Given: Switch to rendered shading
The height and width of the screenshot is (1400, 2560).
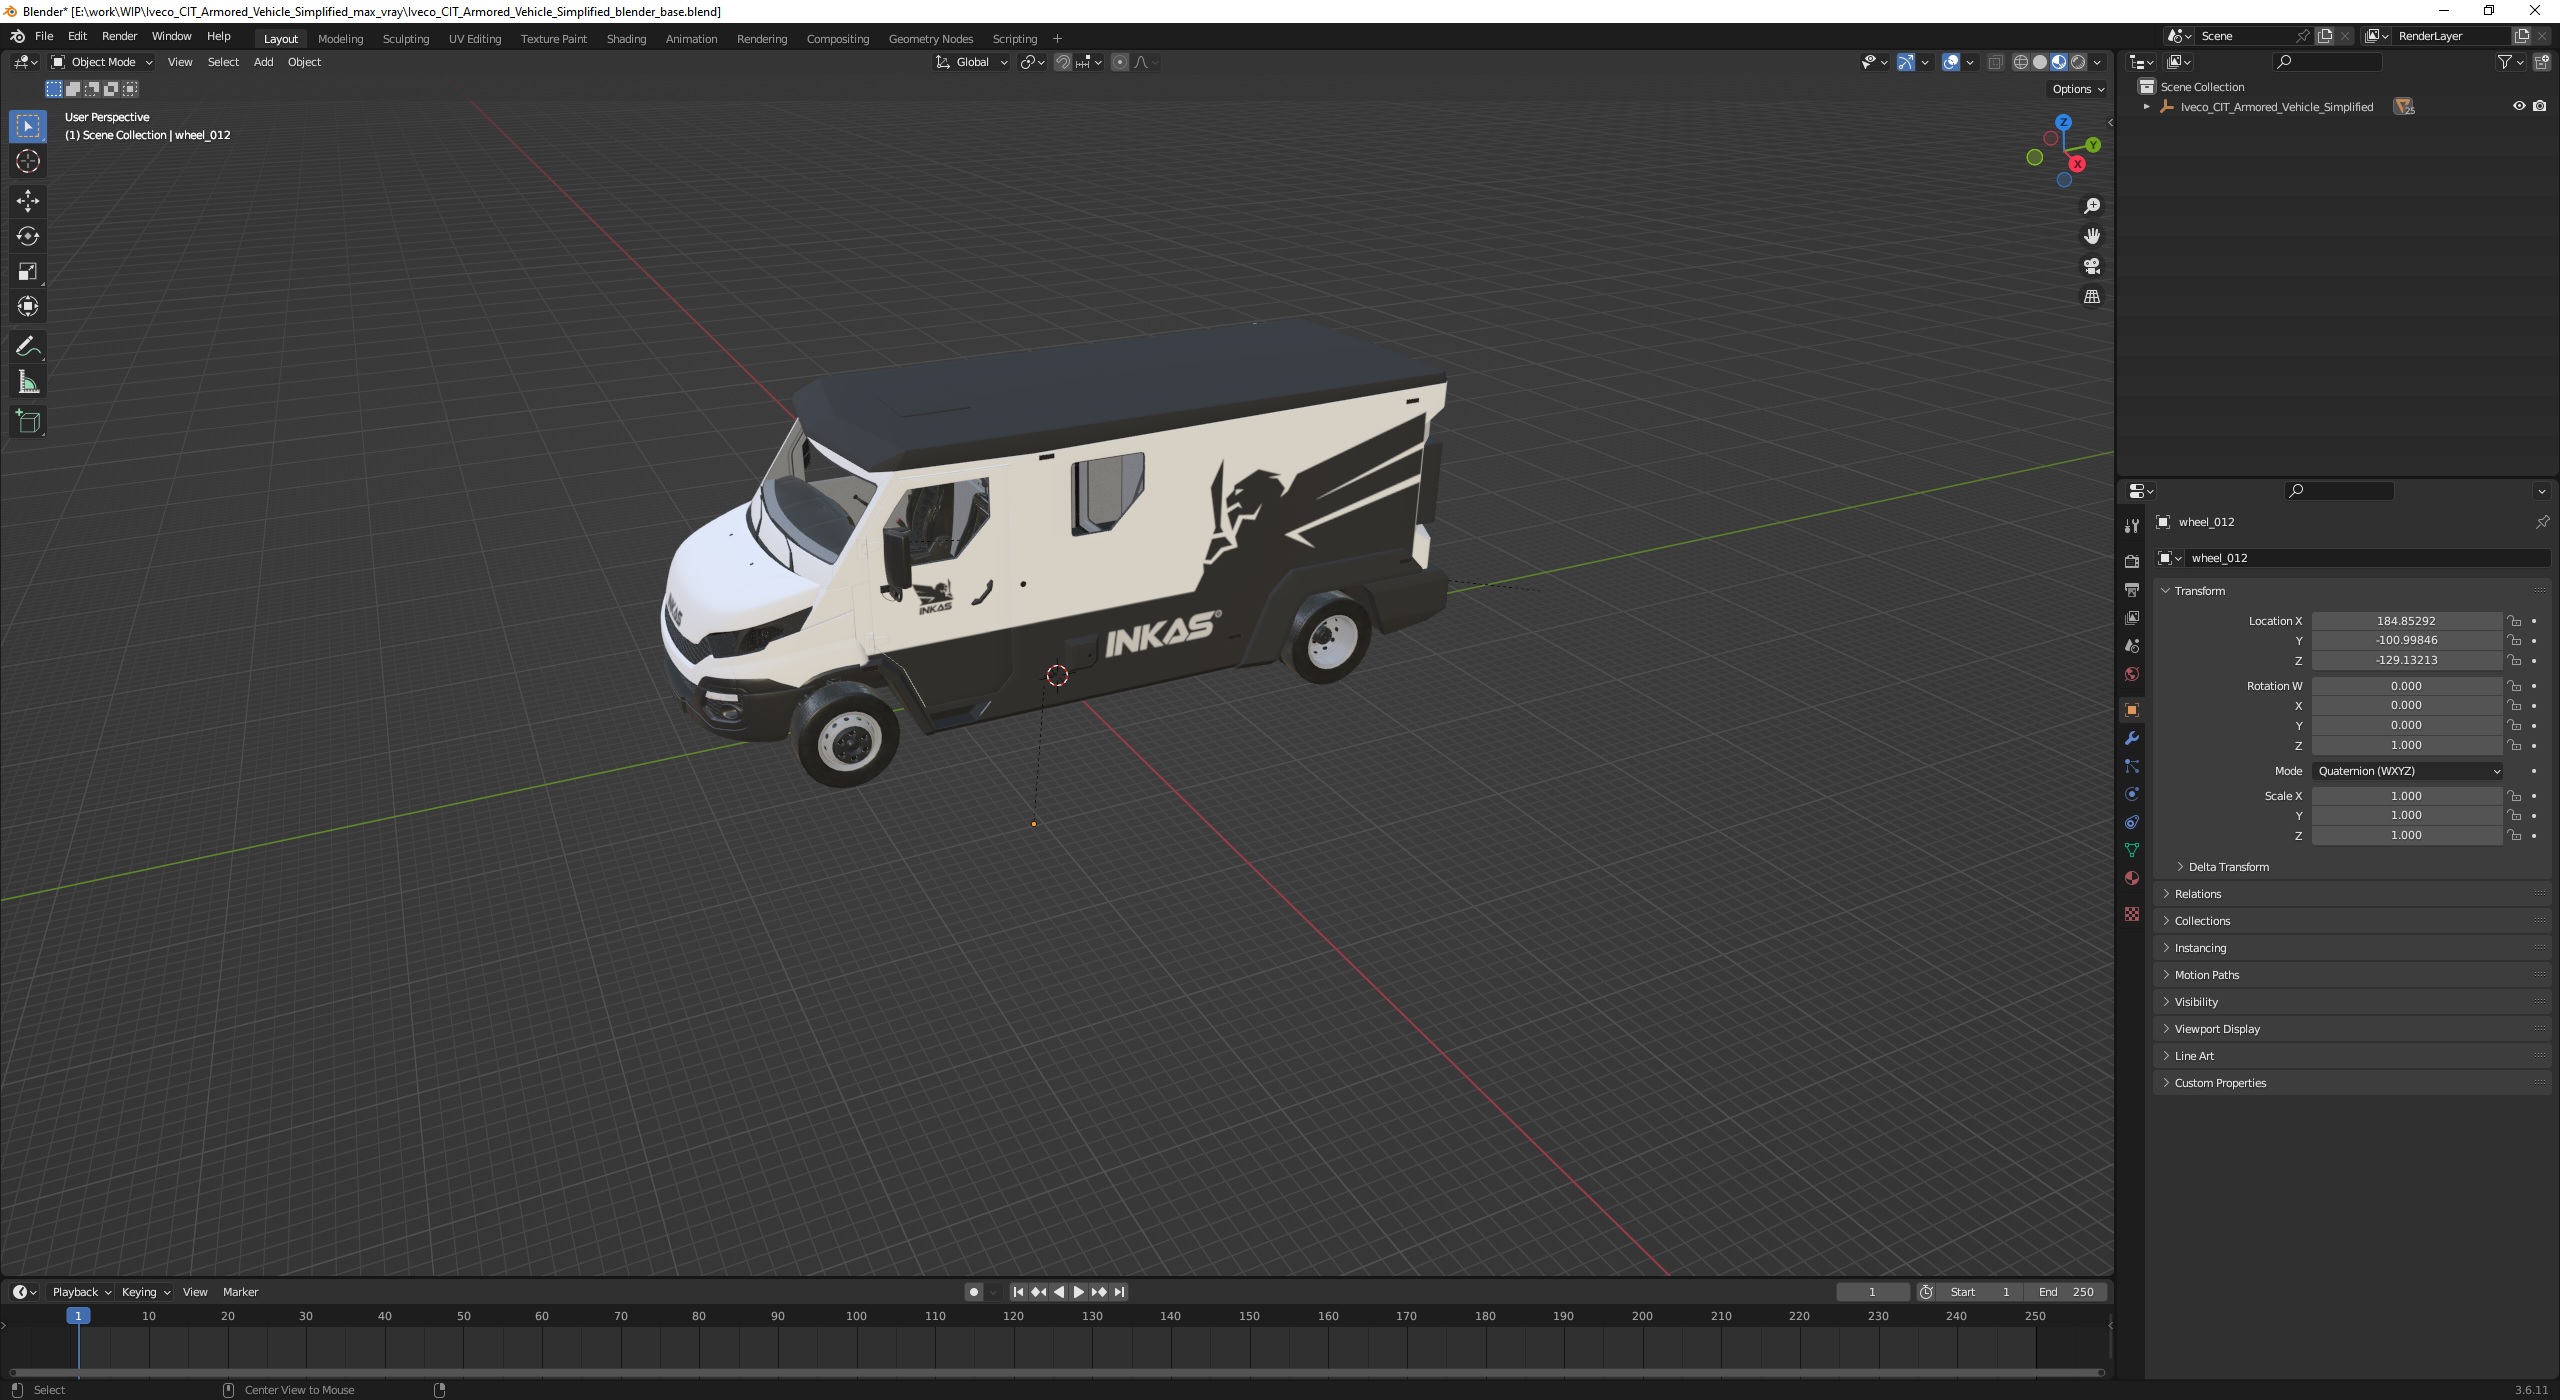Looking at the screenshot, I should tap(2078, 62).
